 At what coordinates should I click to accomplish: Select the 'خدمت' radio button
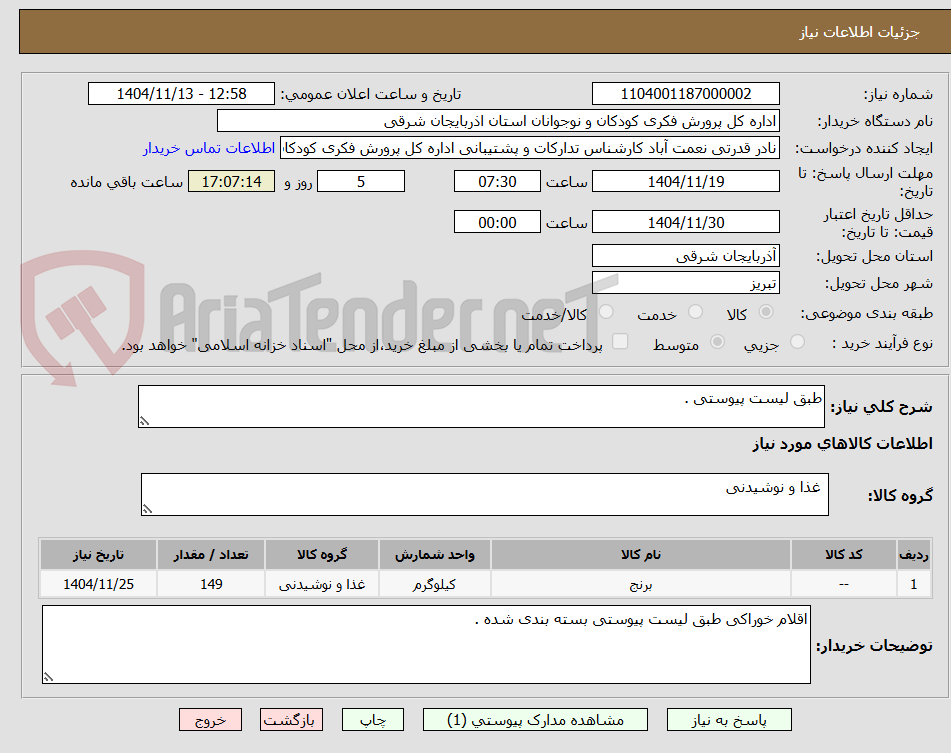pyautogui.click(x=695, y=312)
